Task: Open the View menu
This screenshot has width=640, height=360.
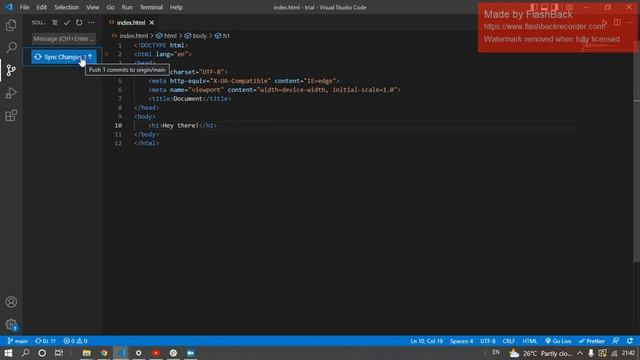Action: 93,7
